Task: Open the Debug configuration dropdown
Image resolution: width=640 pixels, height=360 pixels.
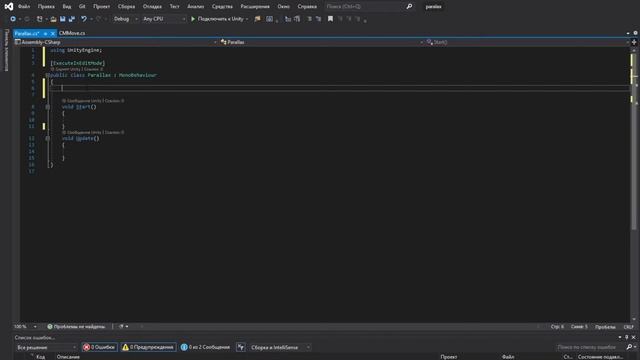Action: [125, 19]
